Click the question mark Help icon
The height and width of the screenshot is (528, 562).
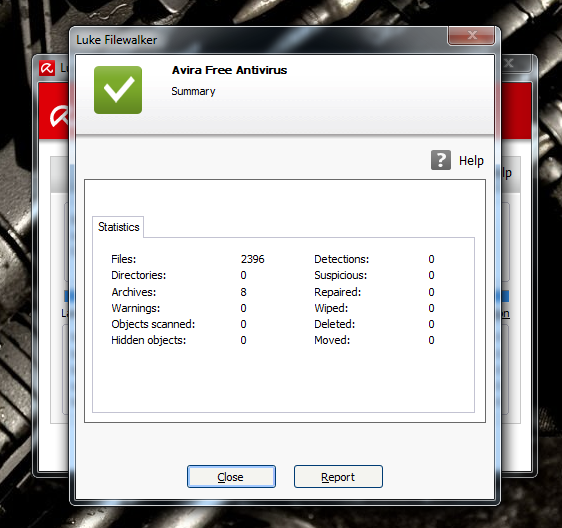pos(440,160)
